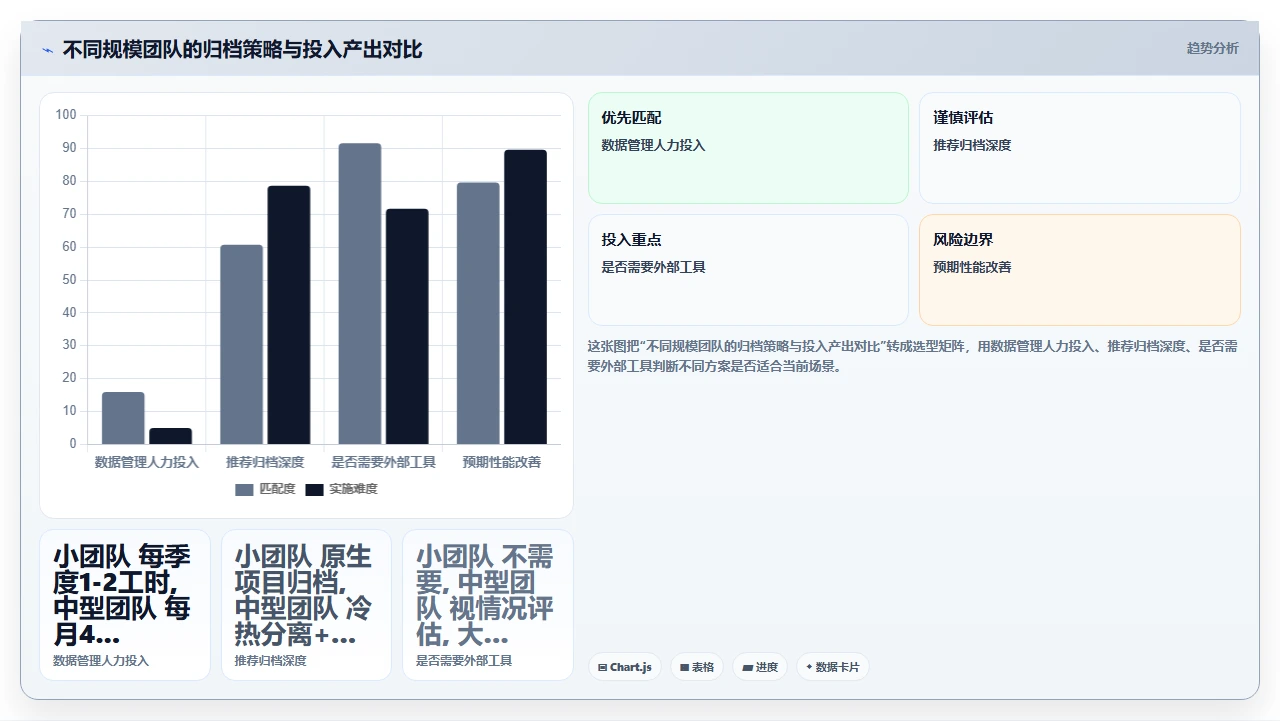Click the 匹配度 bar for 推荐归档深度
Viewport: 1280px width, 721px height.
click(242, 344)
